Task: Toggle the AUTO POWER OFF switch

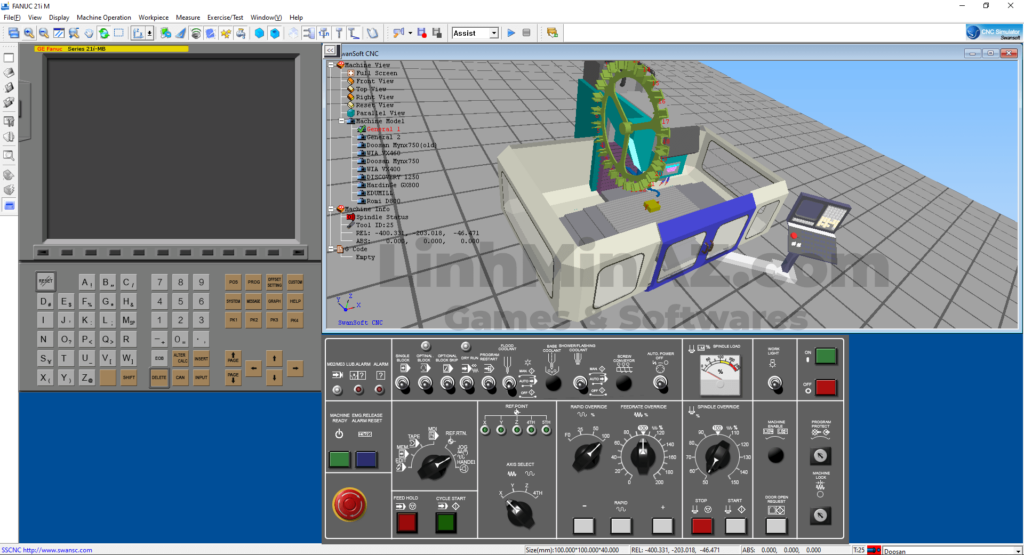Action: pyautogui.click(x=660, y=384)
